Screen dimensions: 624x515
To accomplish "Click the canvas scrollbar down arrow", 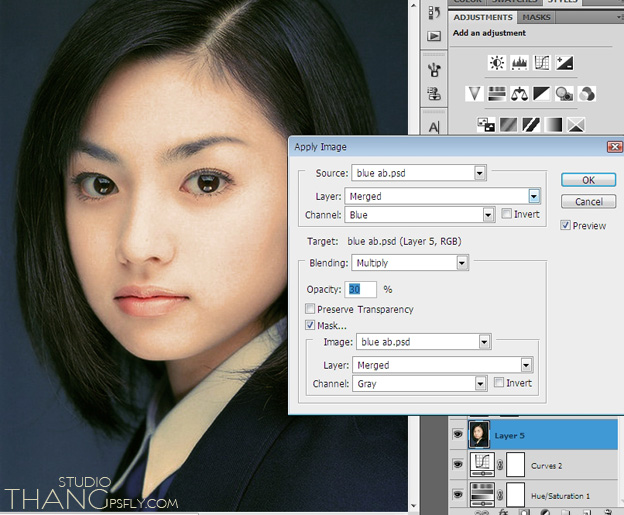I will [x=413, y=506].
